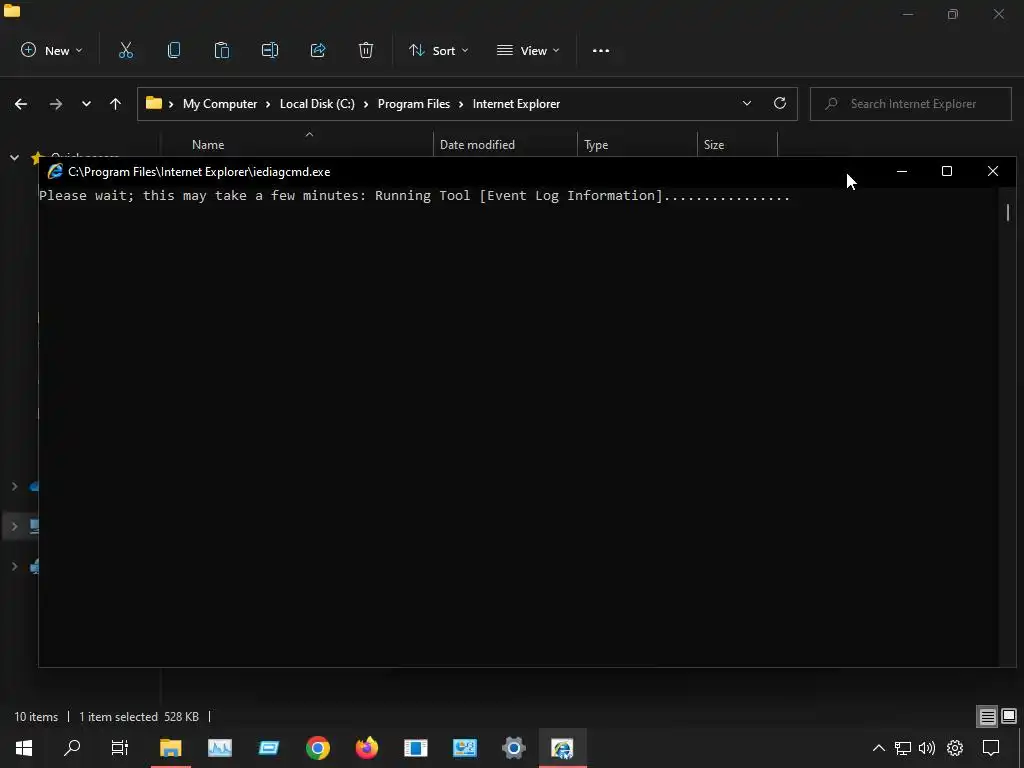Select Program Files breadcrumb
The width and height of the screenshot is (1024, 768).
pos(414,104)
